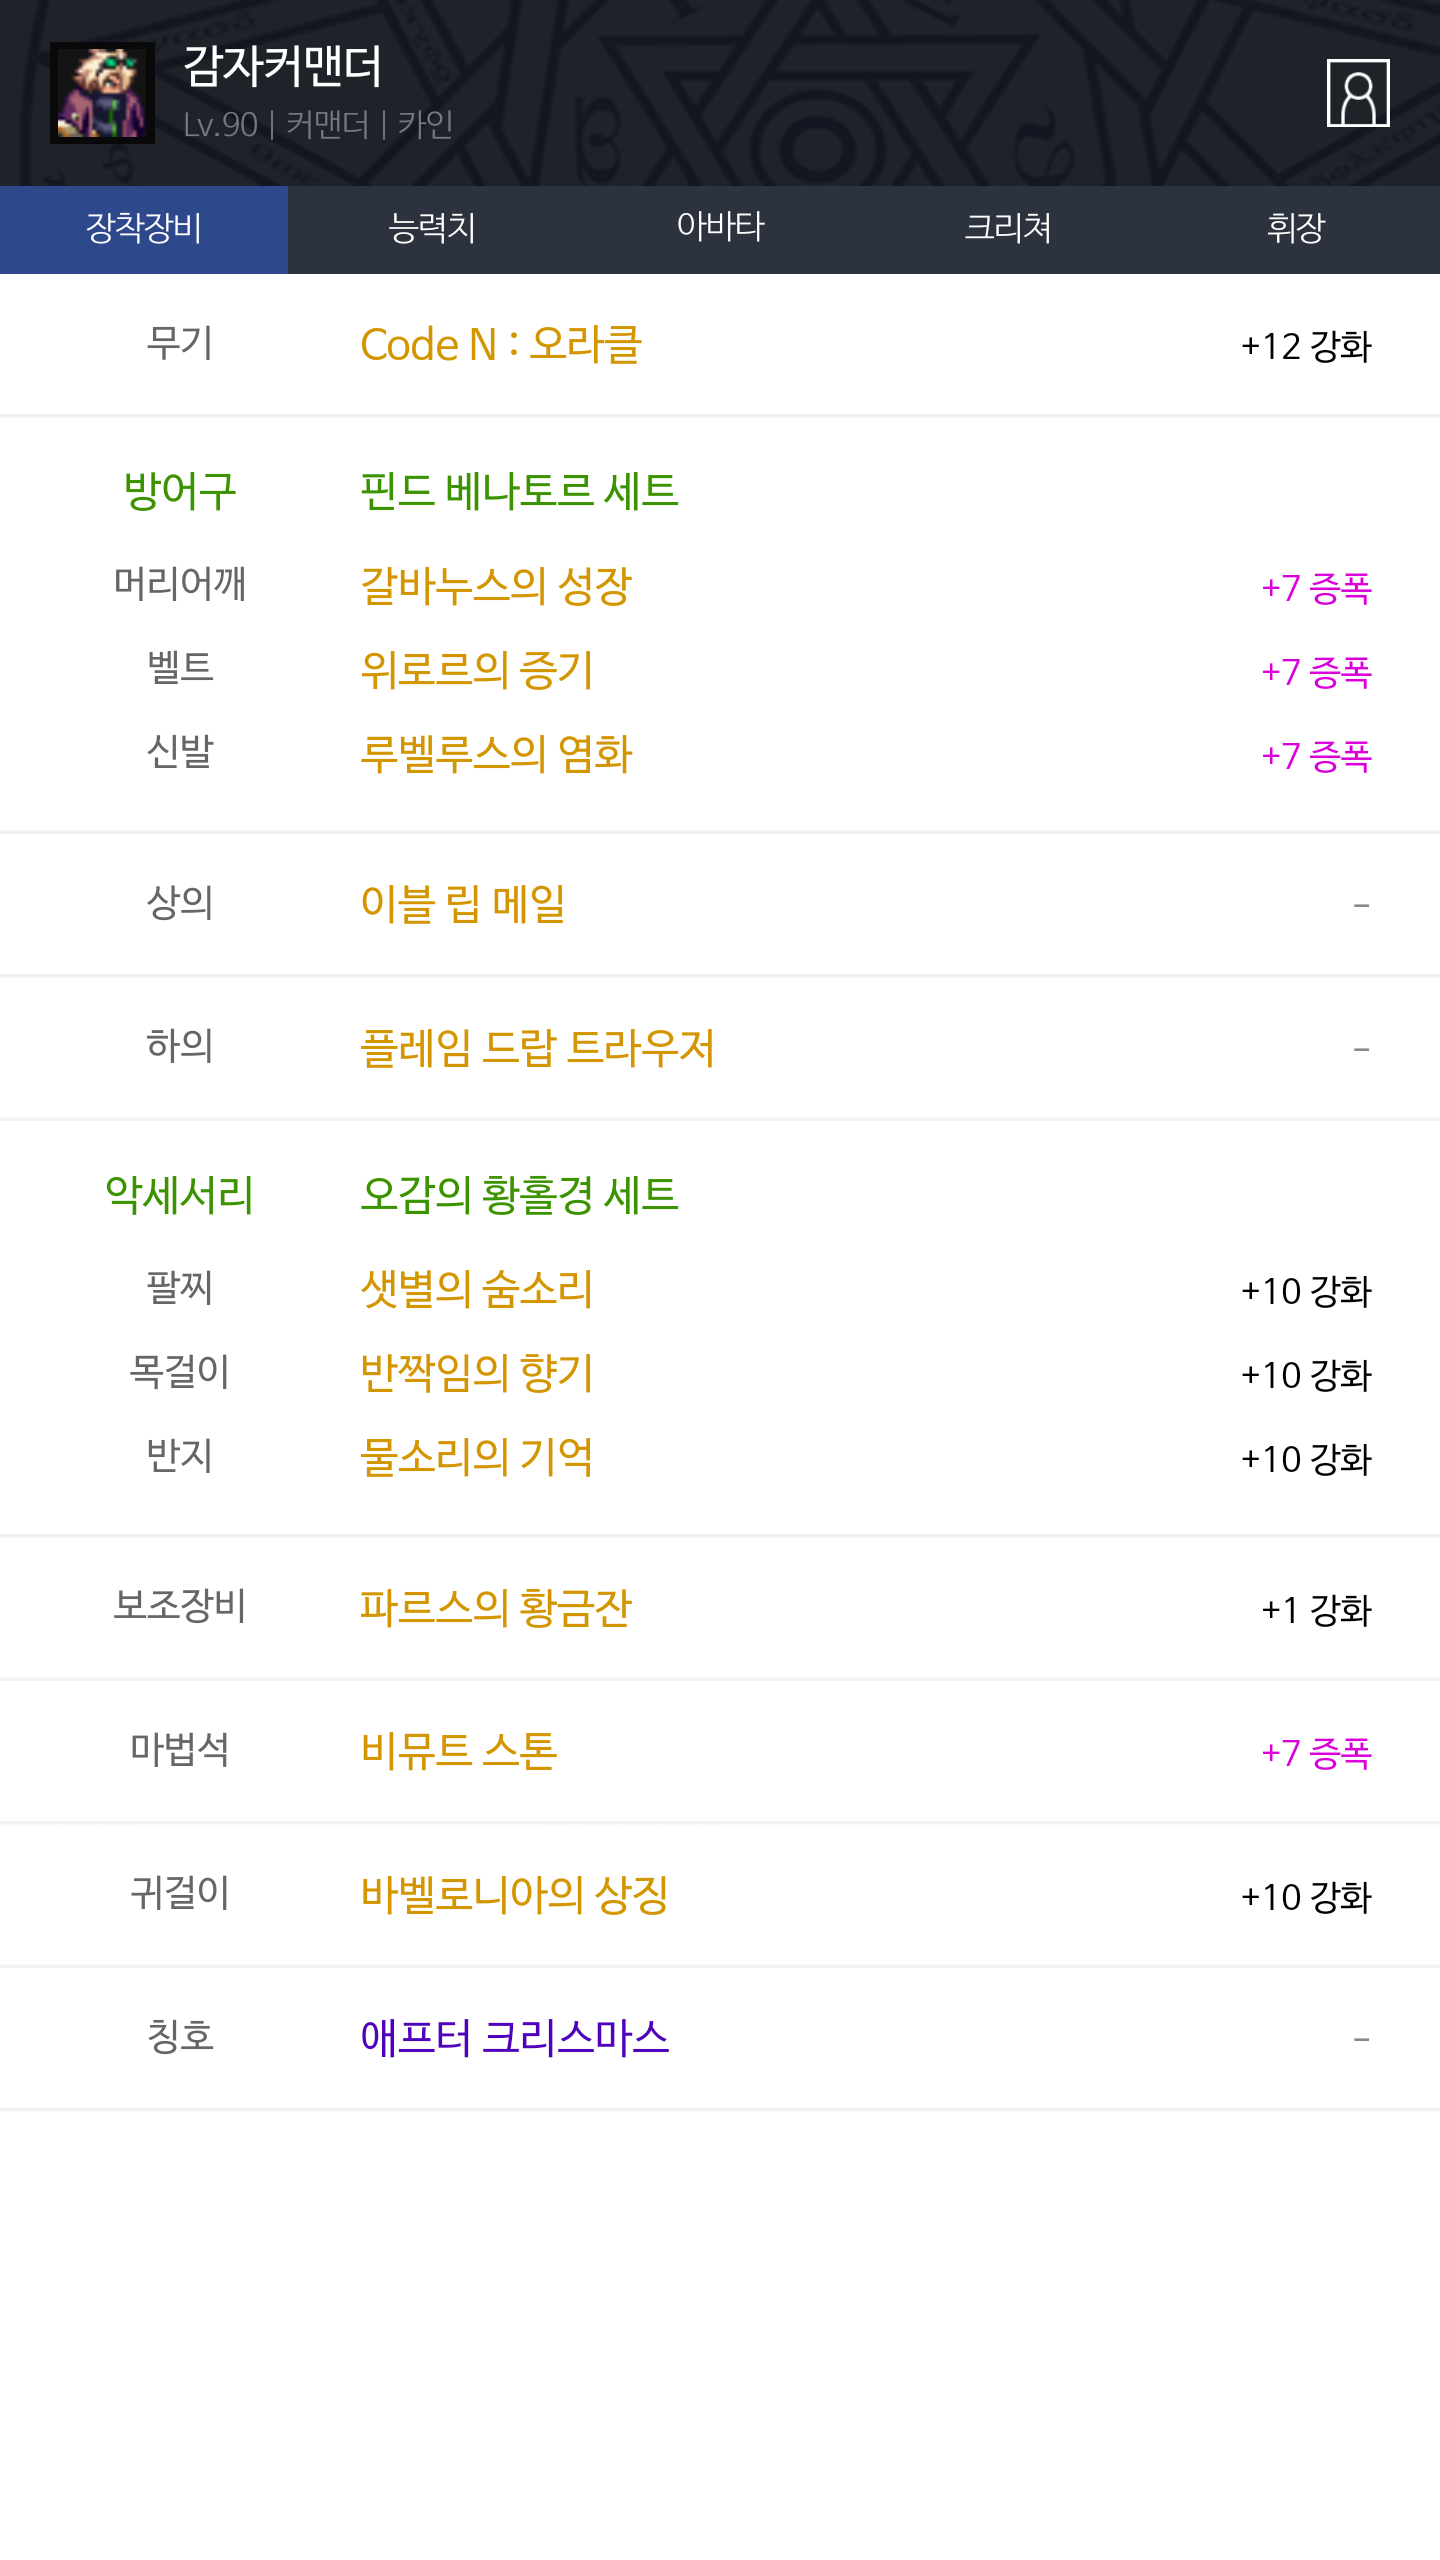Viewport: 1440px width, 2560px height.
Task: Click the 애프터 크리스마스 title link
Action: 514,2038
